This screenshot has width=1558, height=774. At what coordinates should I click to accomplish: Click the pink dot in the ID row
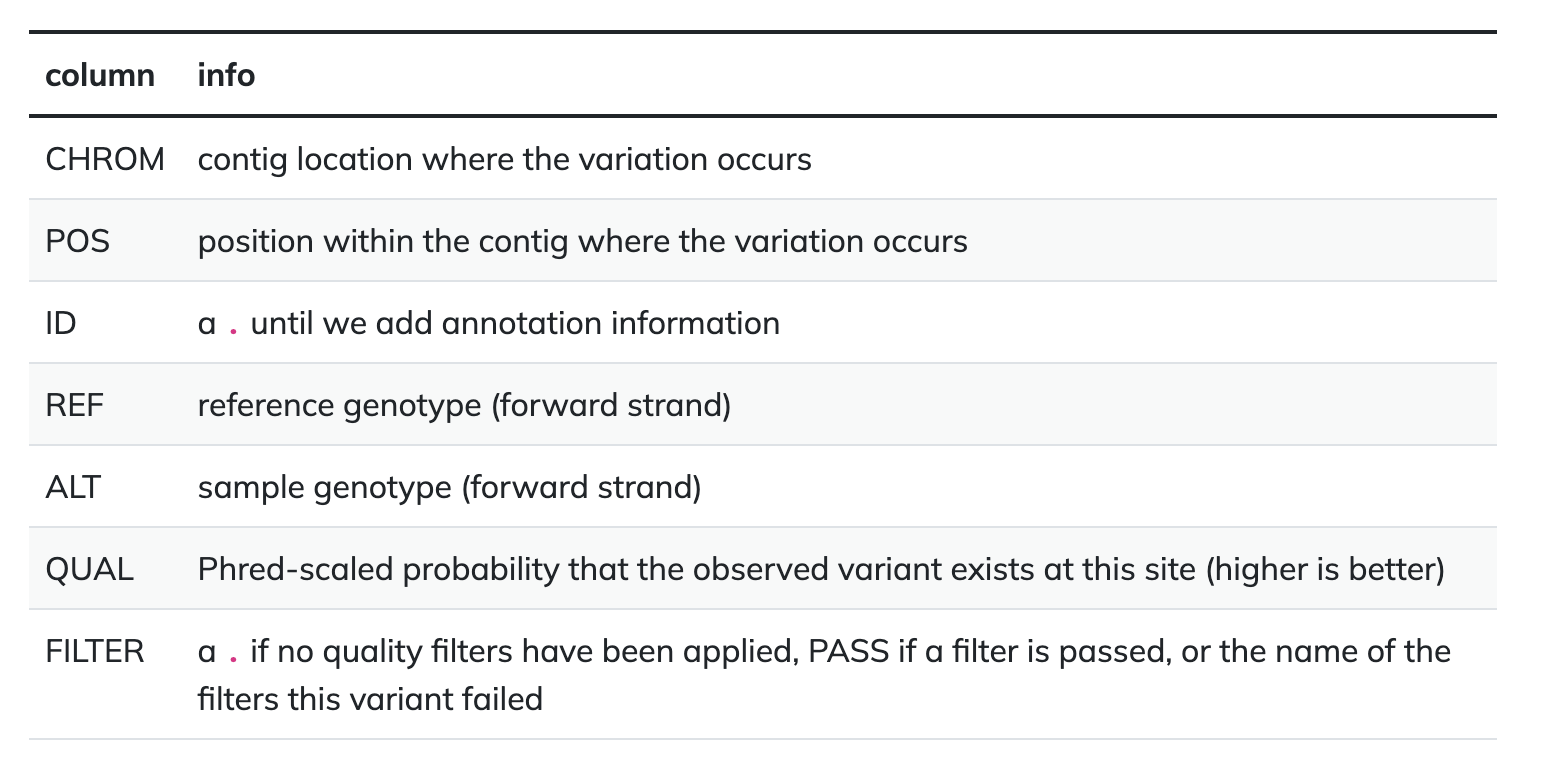click(233, 331)
